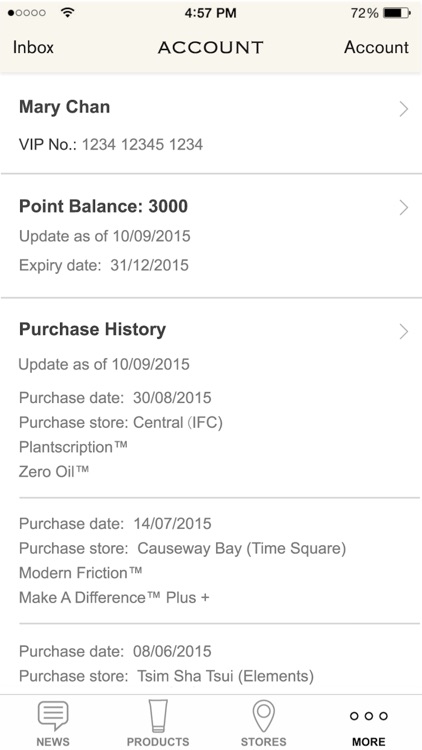
Task: Open the Point Balance: 3000 row
Action: [211, 236]
